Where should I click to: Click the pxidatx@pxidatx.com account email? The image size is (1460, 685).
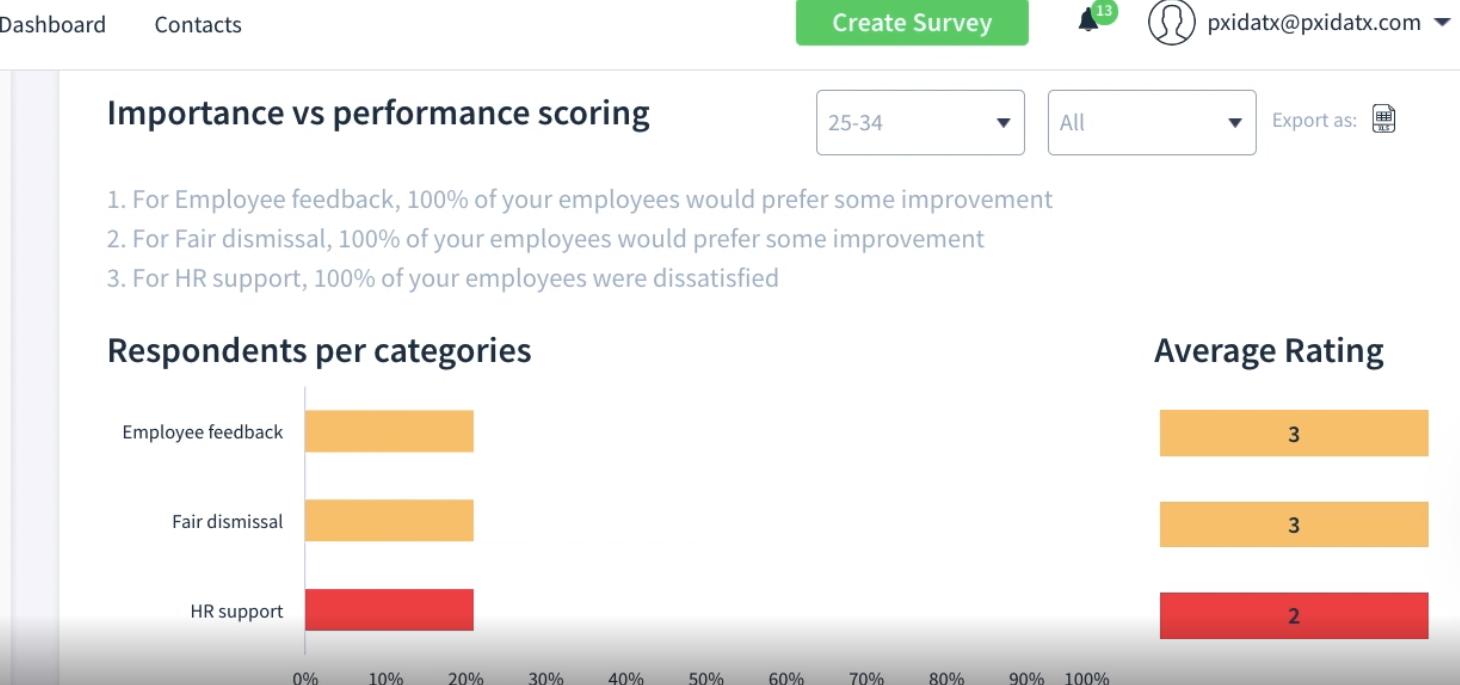tap(1314, 23)
